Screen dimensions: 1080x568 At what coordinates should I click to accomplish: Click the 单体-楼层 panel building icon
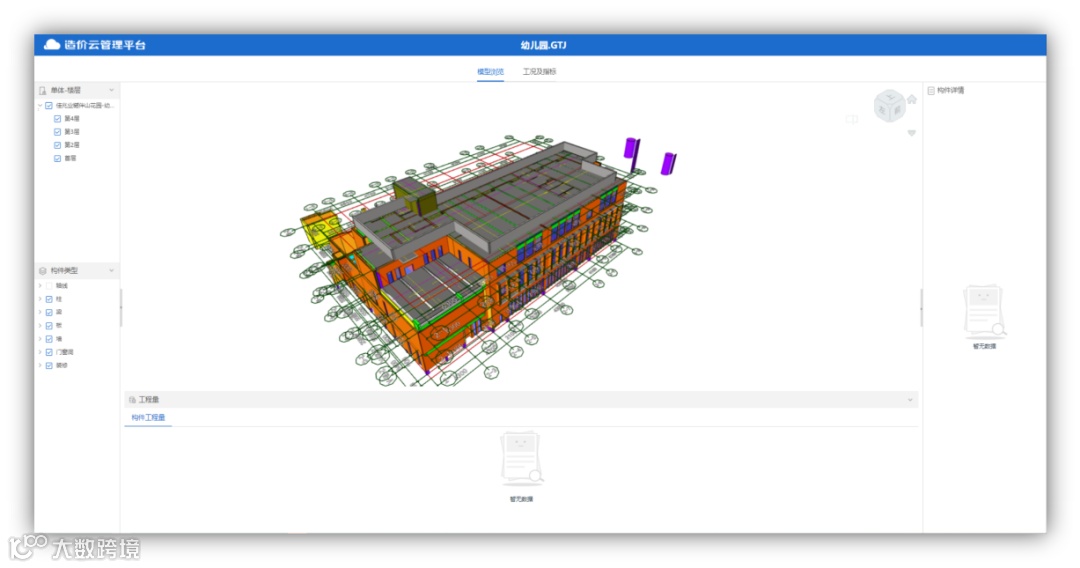(x=43, y=90)
